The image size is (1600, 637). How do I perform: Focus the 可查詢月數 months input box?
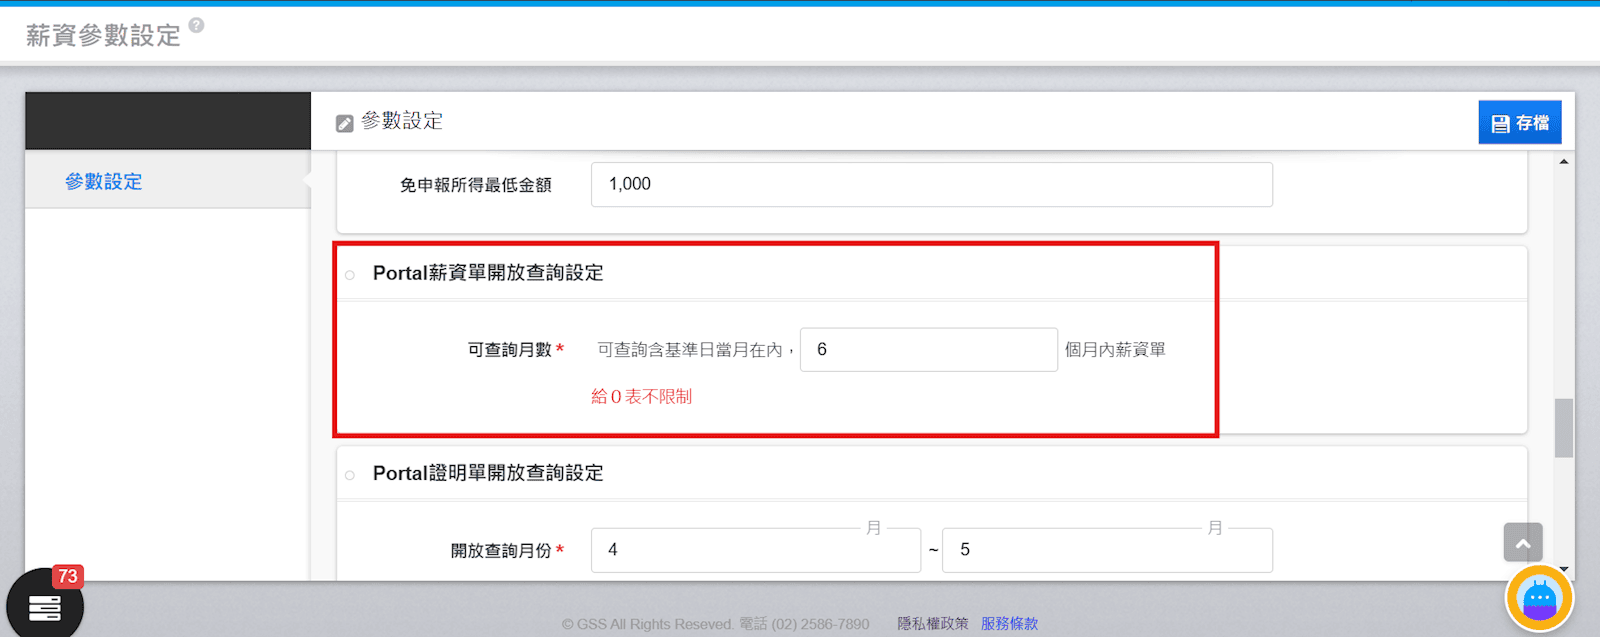928,350
